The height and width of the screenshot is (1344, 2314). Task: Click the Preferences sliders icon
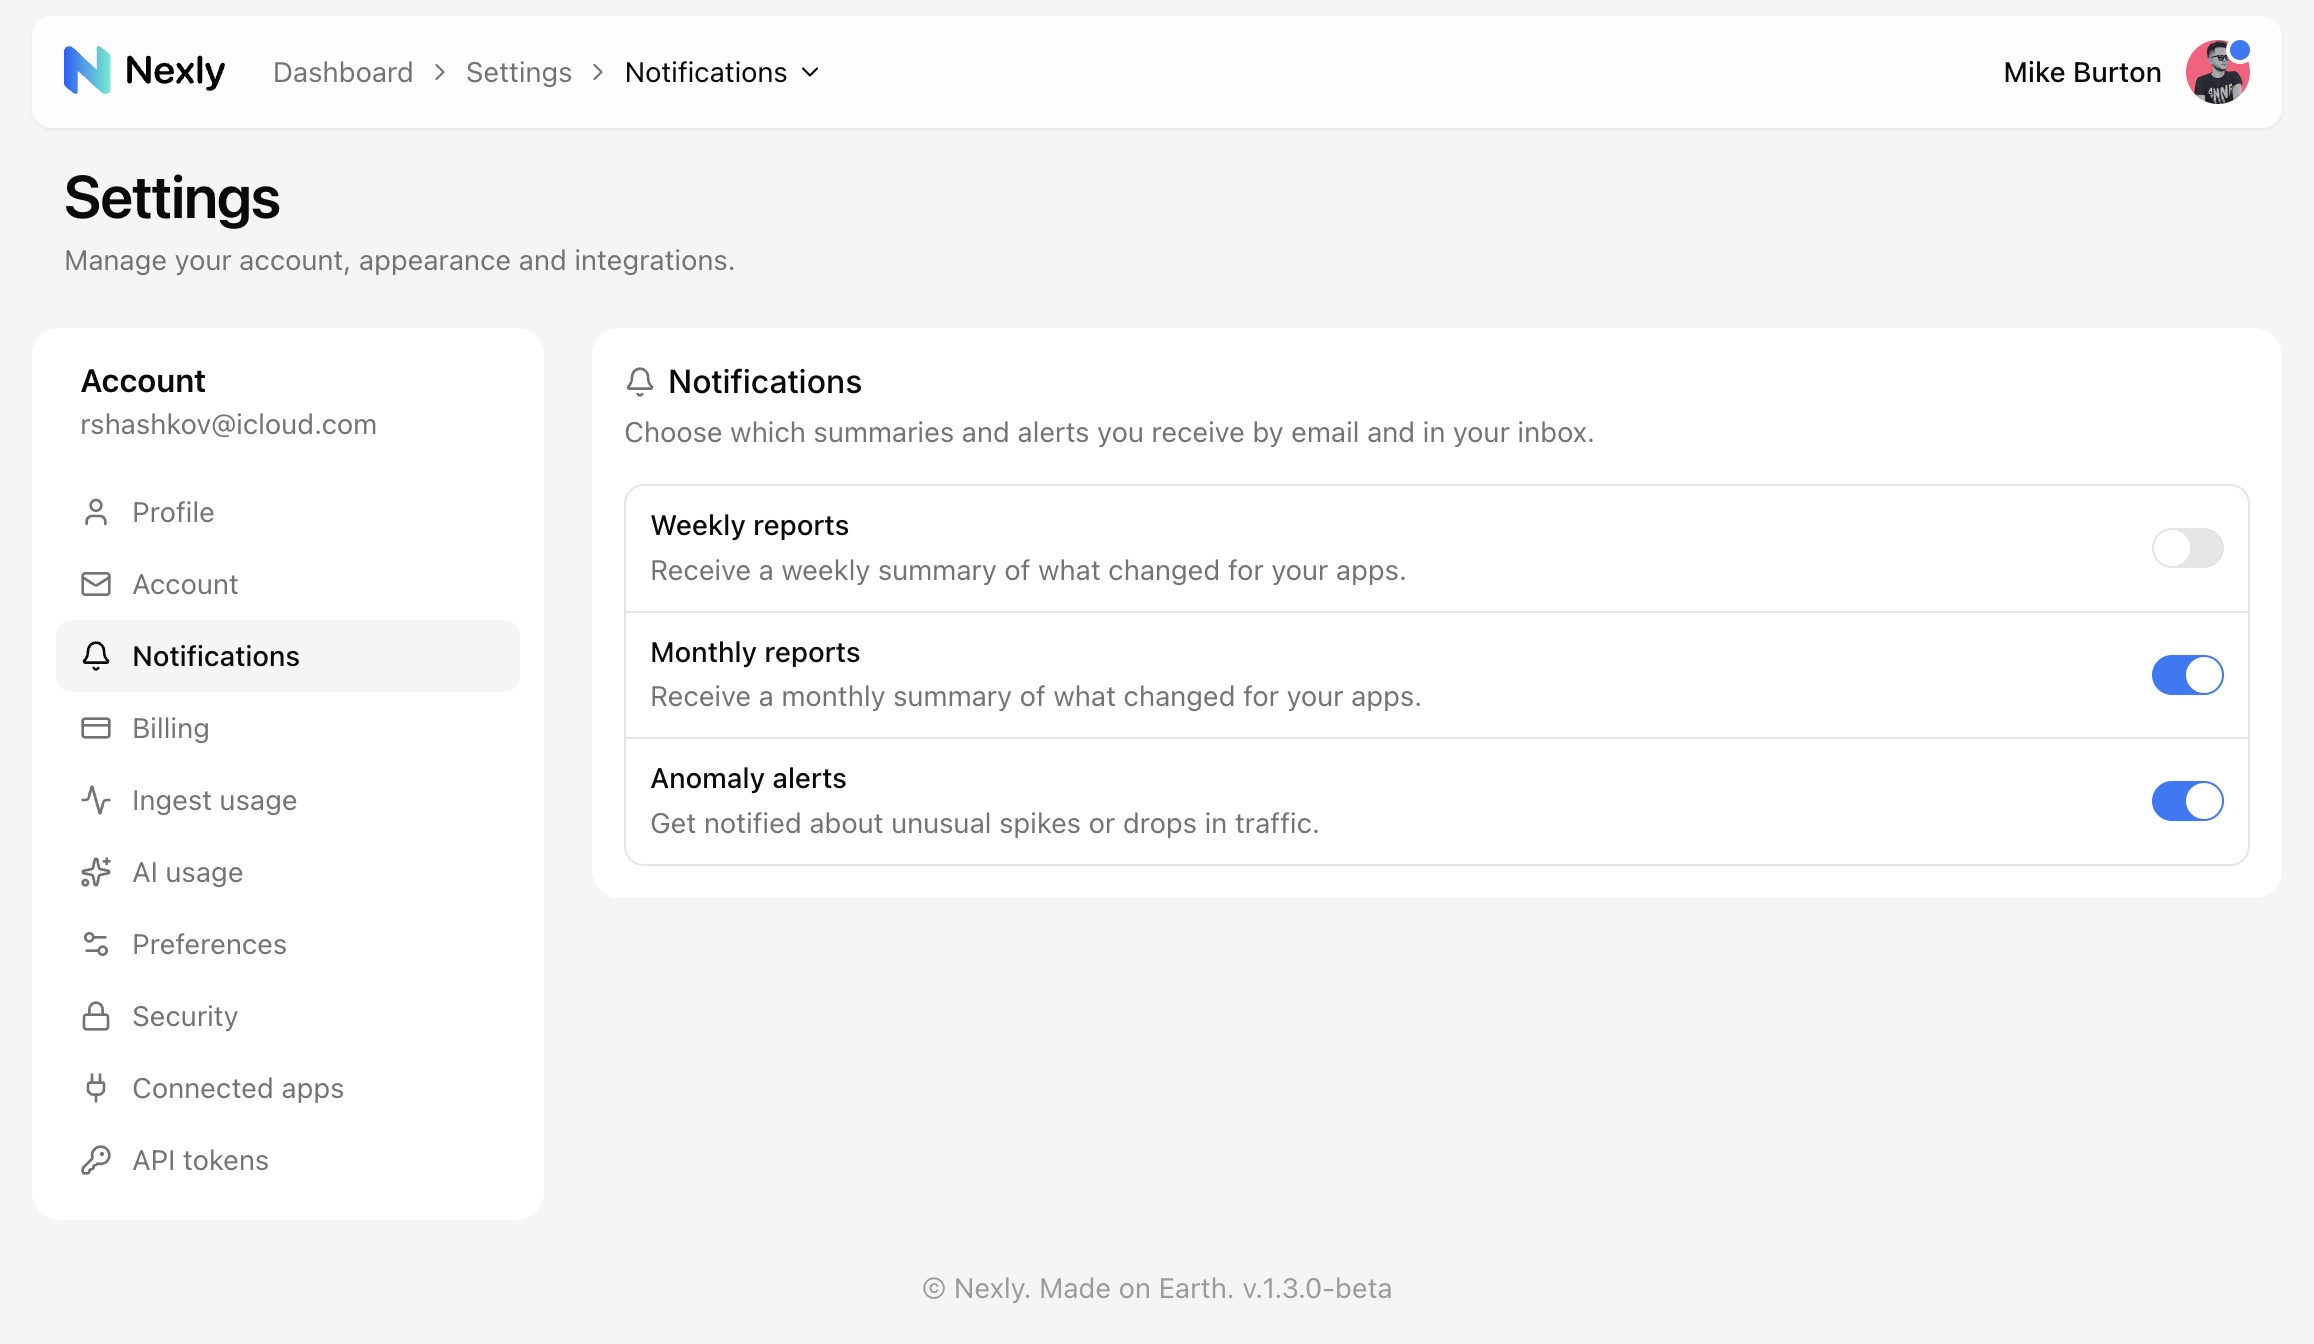96,944
